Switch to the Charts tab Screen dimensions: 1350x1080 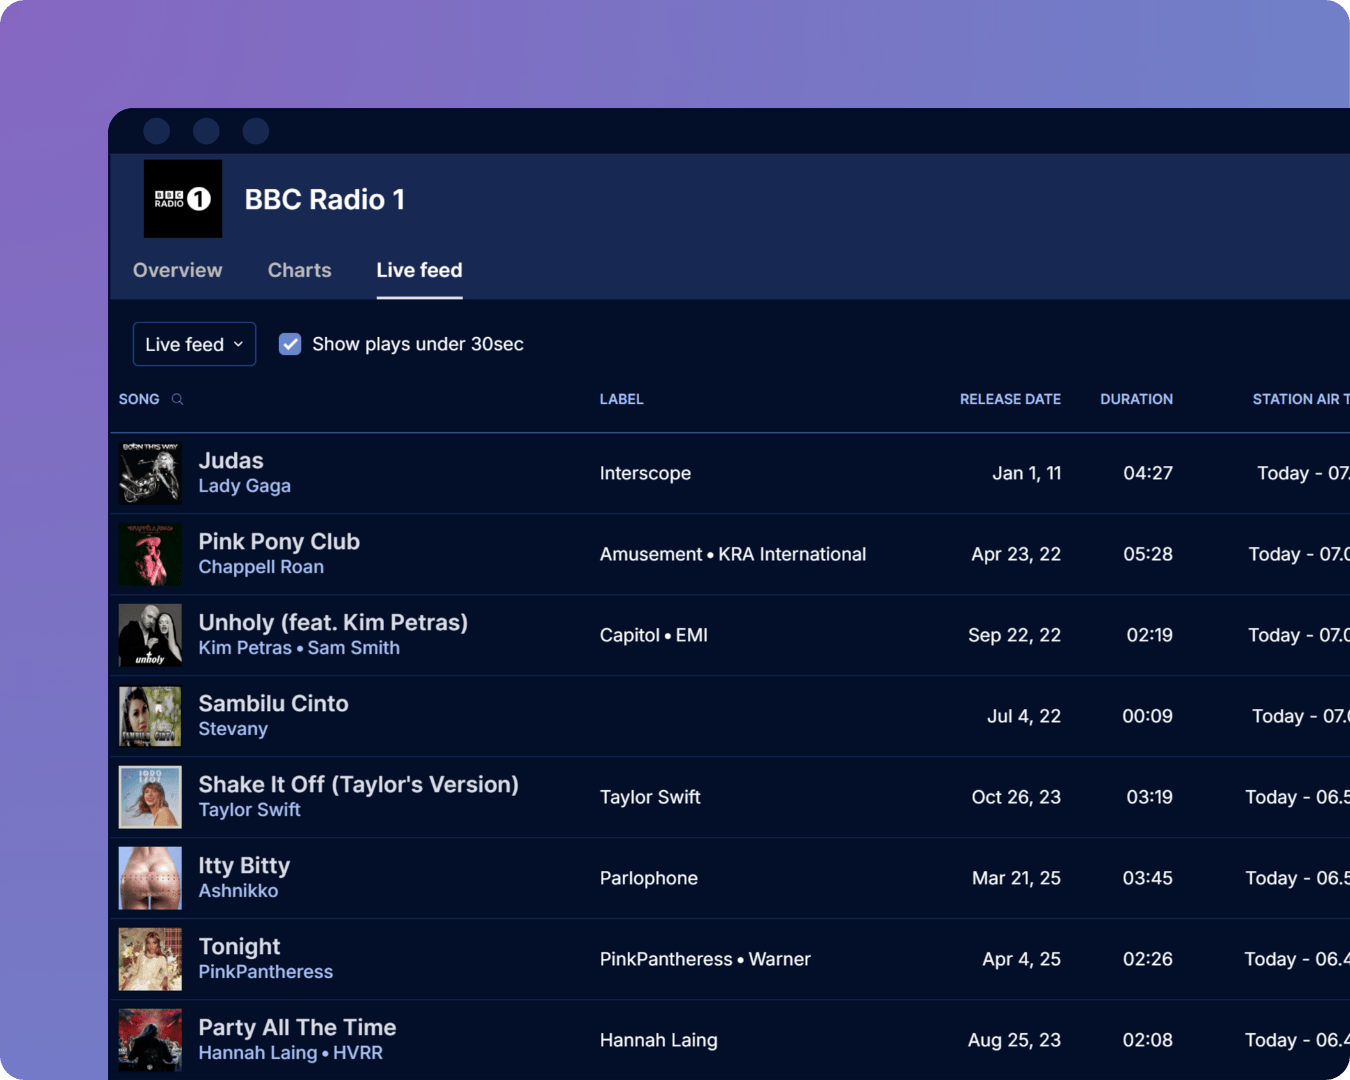pos(299,270)
